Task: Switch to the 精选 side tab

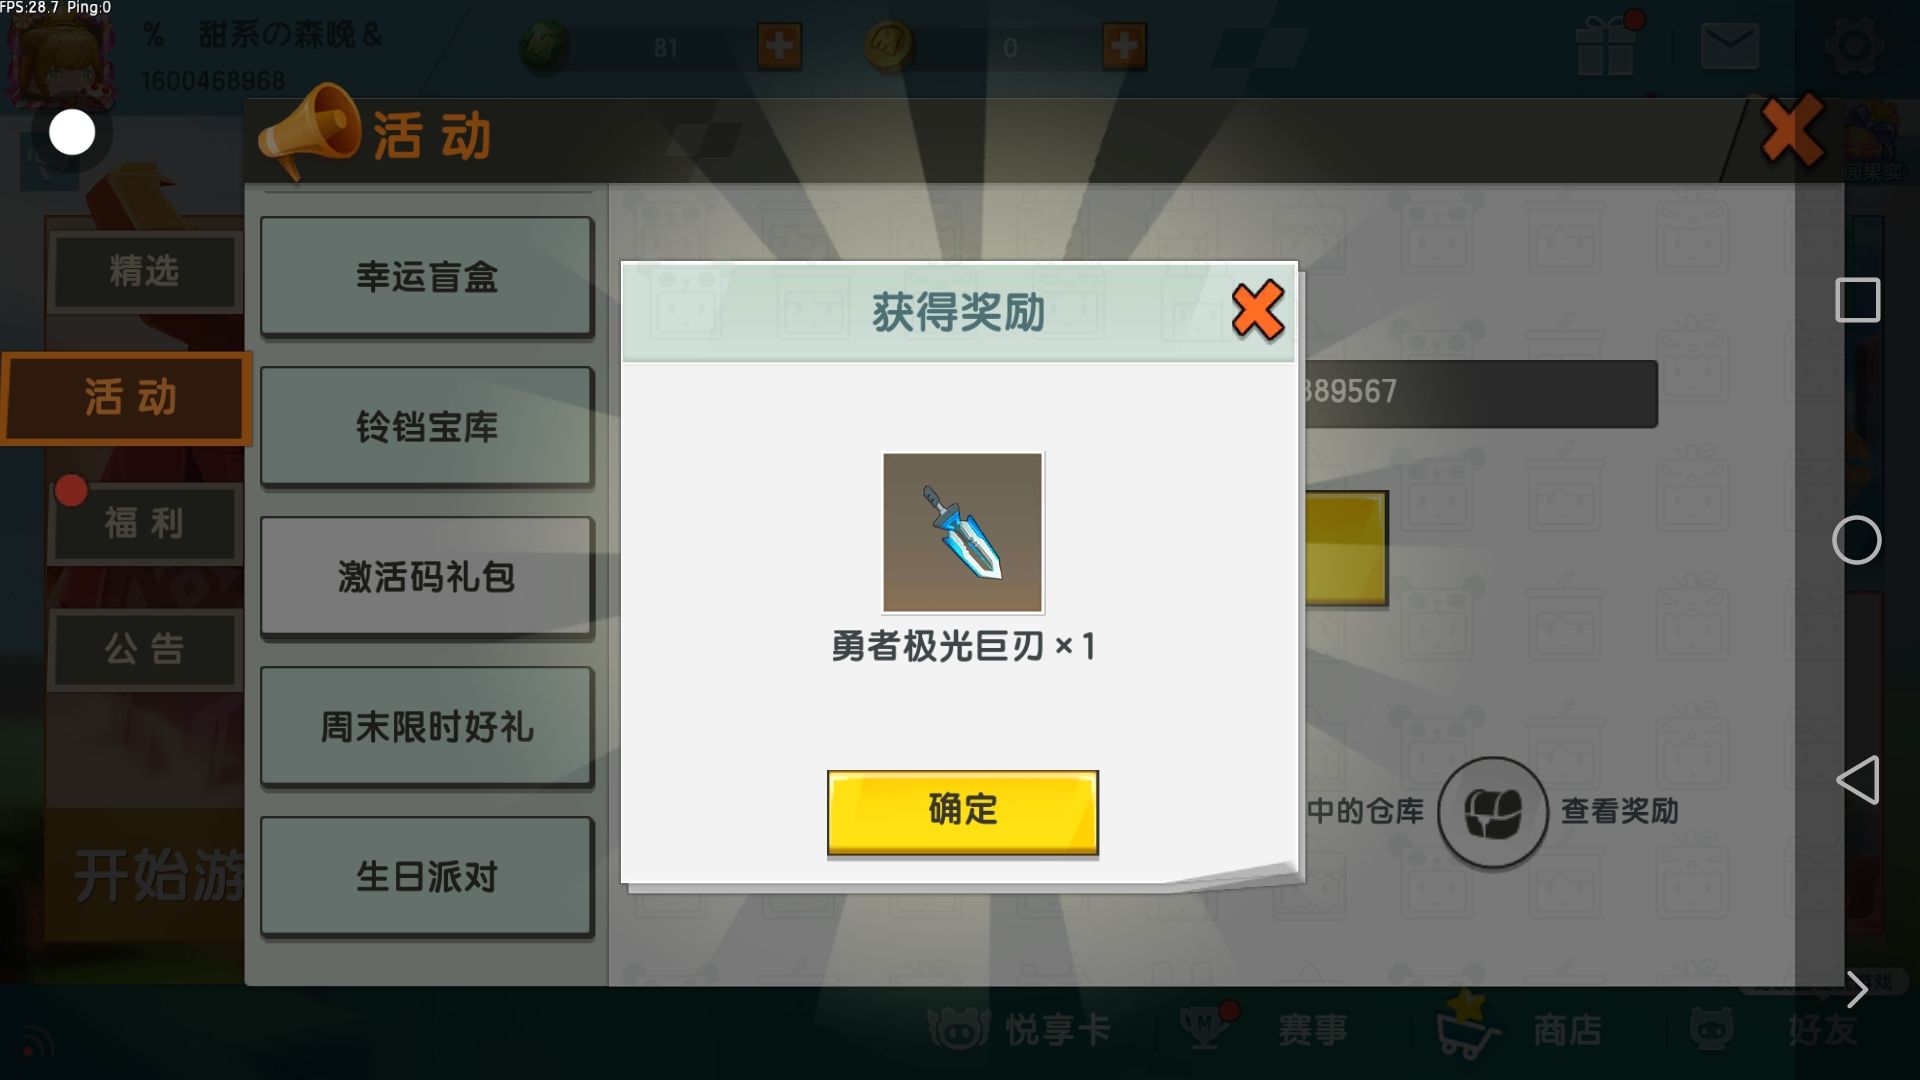Action: pyautogui.click(x=144, y=271)
